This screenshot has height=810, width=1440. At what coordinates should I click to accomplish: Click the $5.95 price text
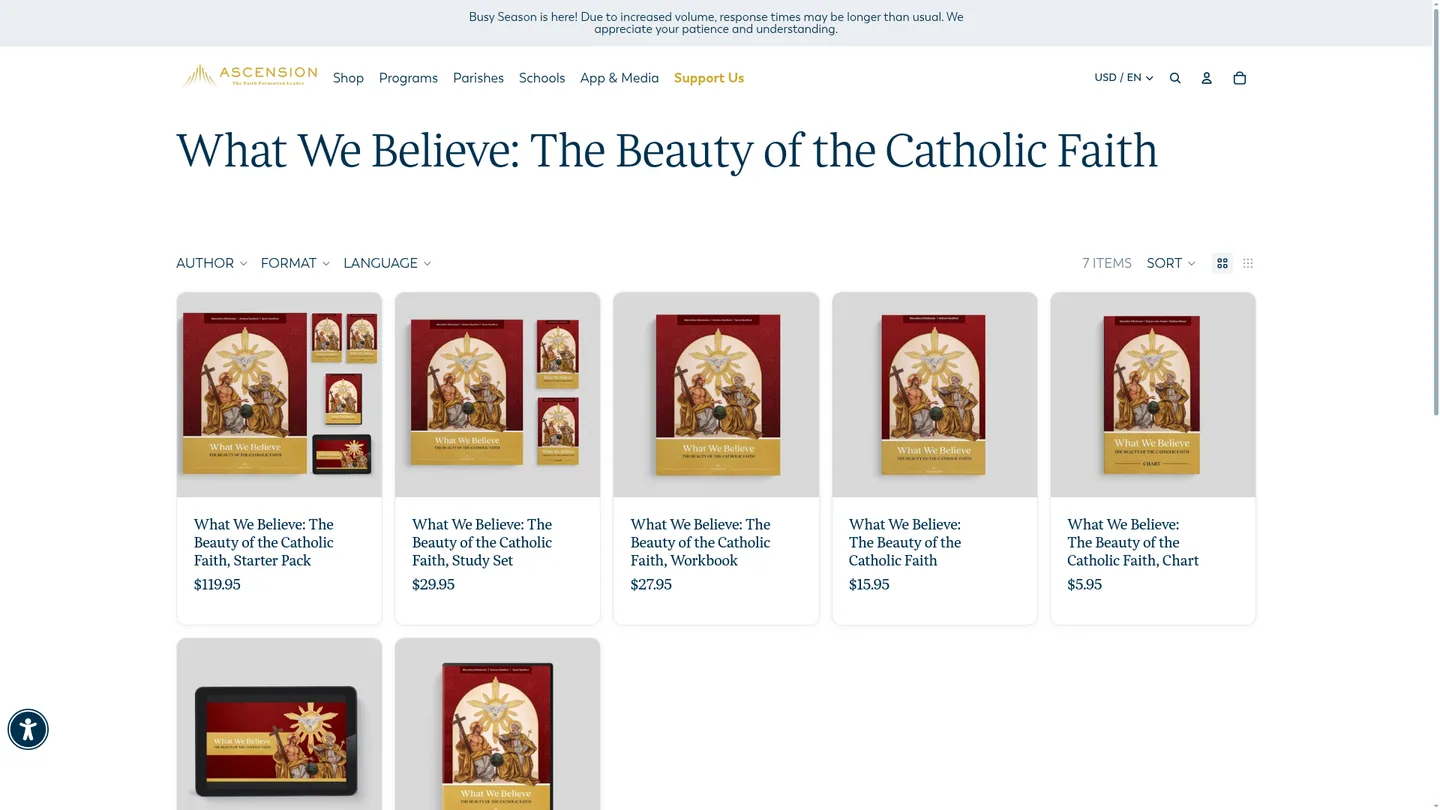(x=1084, y=585)
